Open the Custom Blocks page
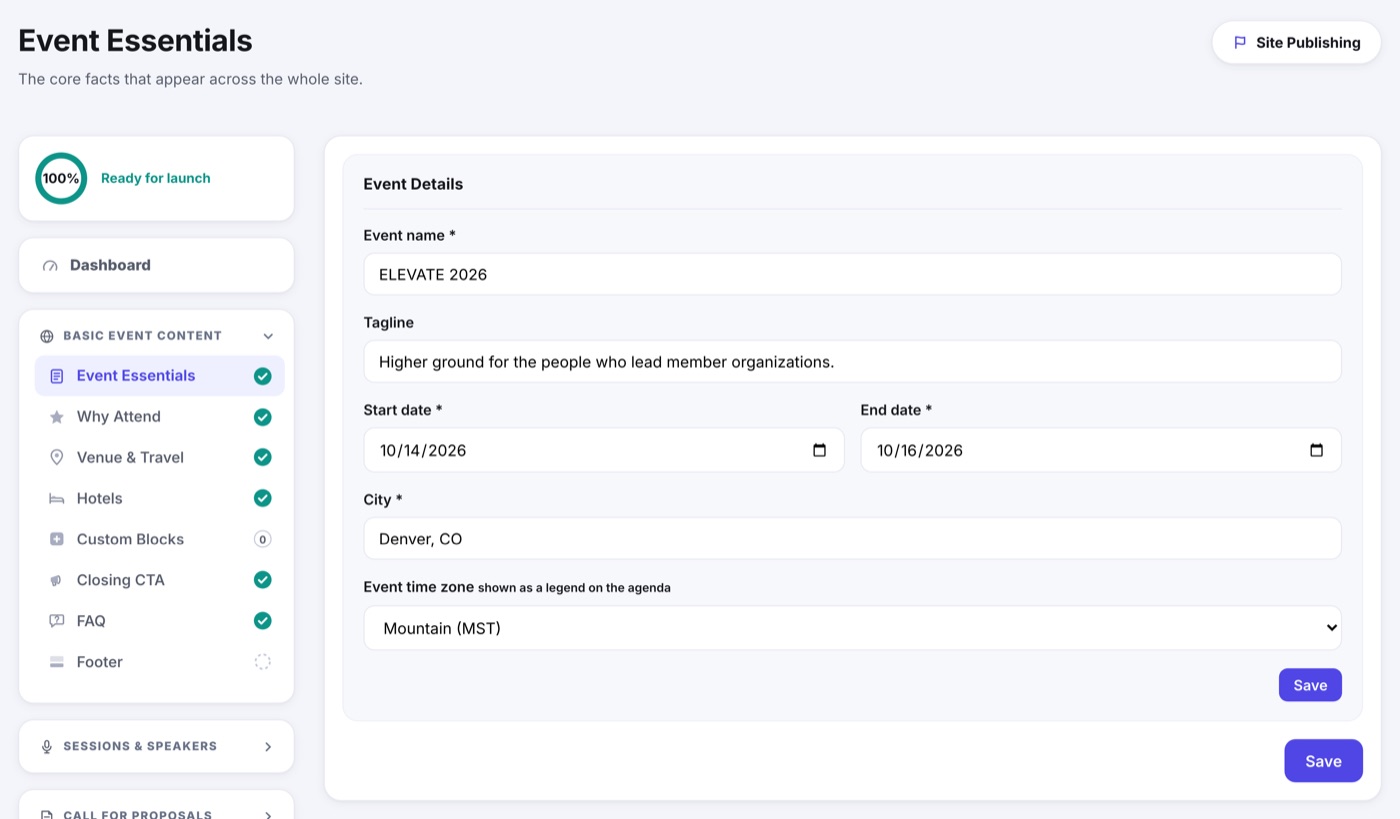Image resolution: width=1400 pixels, height=819 pixels. 160,539
